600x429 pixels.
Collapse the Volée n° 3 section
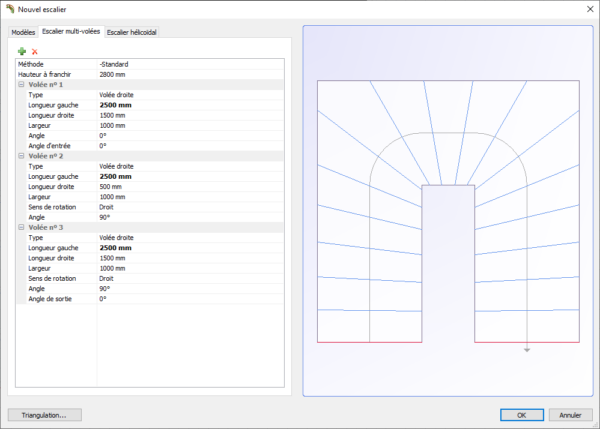pos(21,227)
